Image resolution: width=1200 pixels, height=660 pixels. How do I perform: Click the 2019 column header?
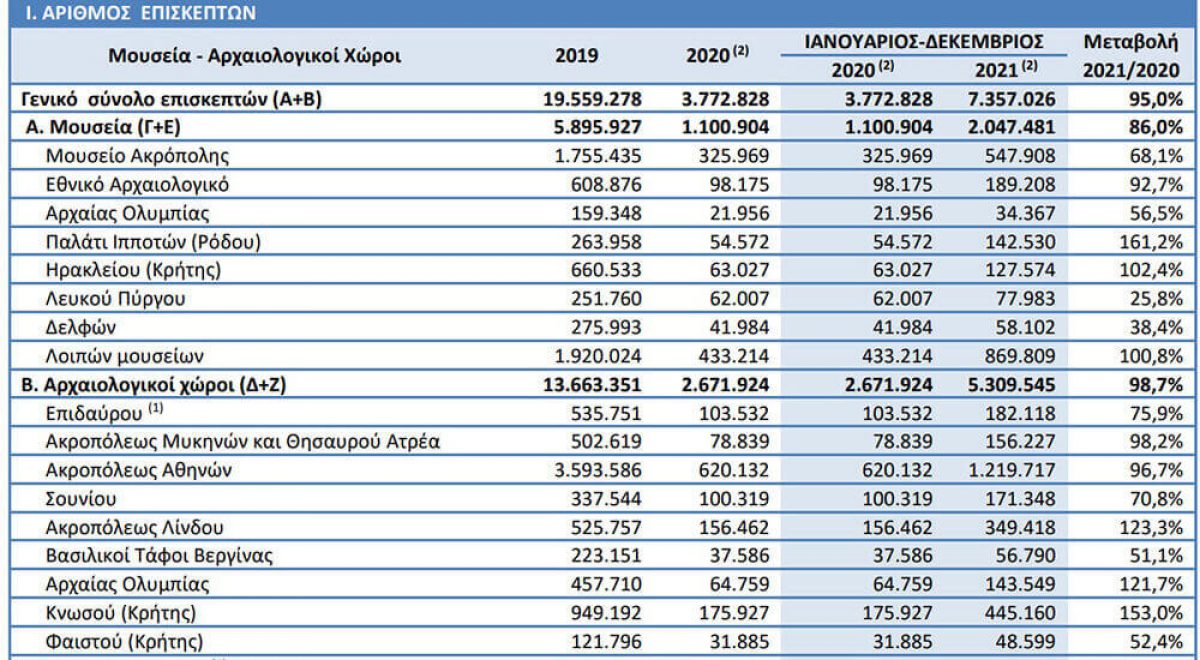coord(576,56)
